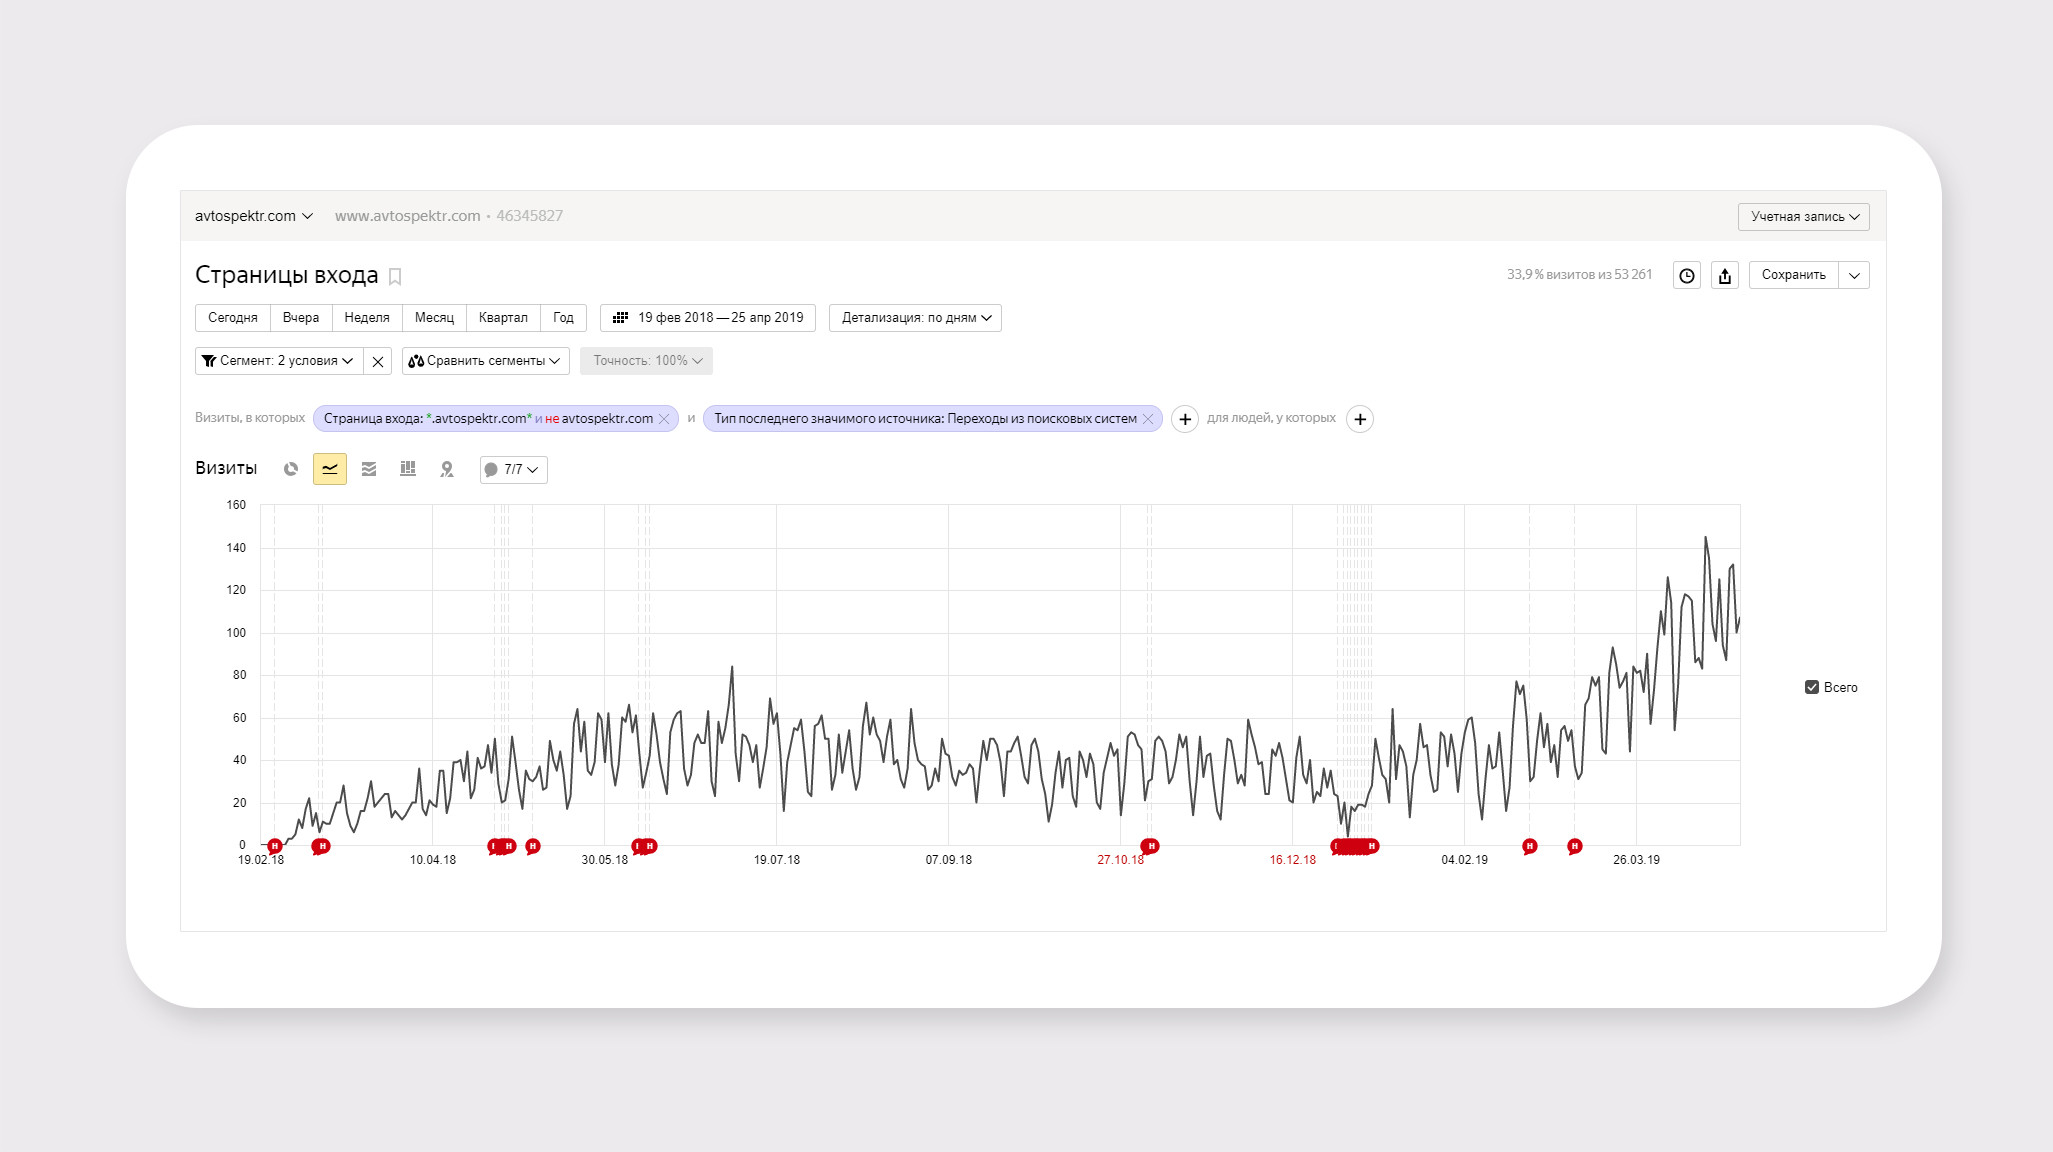Add a visit condition with the plus button
Image resolution: width=2053 pixels, height=1152 pixels.
click(1185, 419)
